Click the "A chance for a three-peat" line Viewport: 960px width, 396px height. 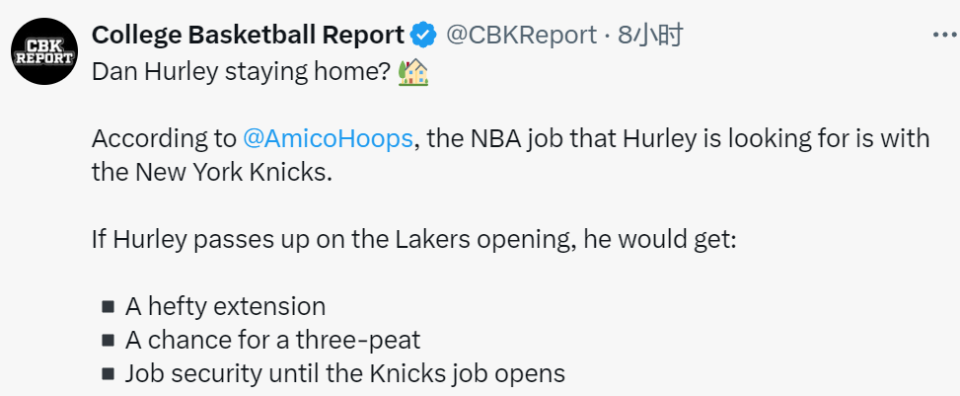[273, 340]
